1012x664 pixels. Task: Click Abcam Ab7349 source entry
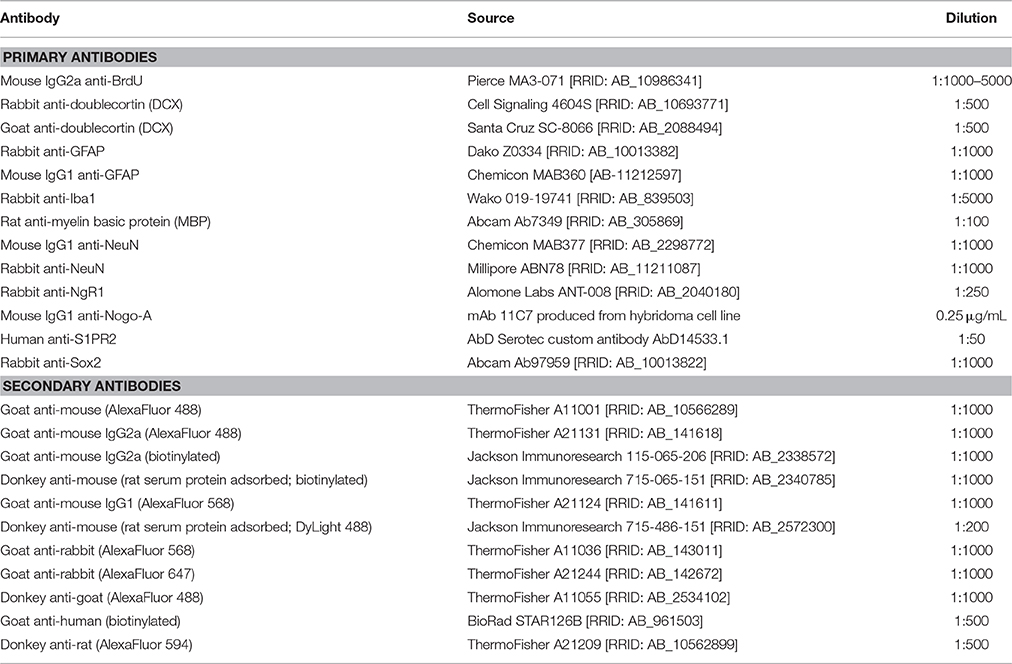(574, 221)
